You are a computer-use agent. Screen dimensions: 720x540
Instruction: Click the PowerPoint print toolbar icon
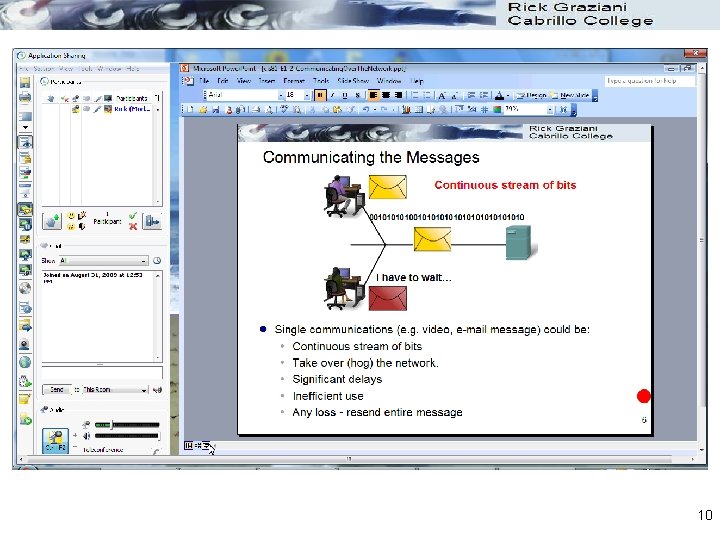coord(256,109)
